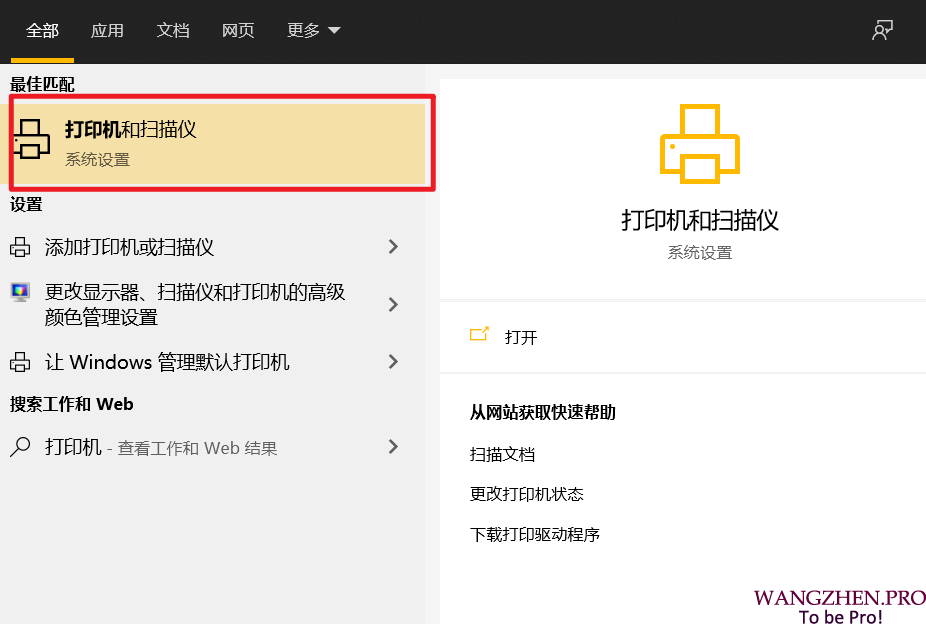Expand the 让 Windows 管理默认打印机 arrow
This screenshot has width=926, height=624.
tap(393, 362)
